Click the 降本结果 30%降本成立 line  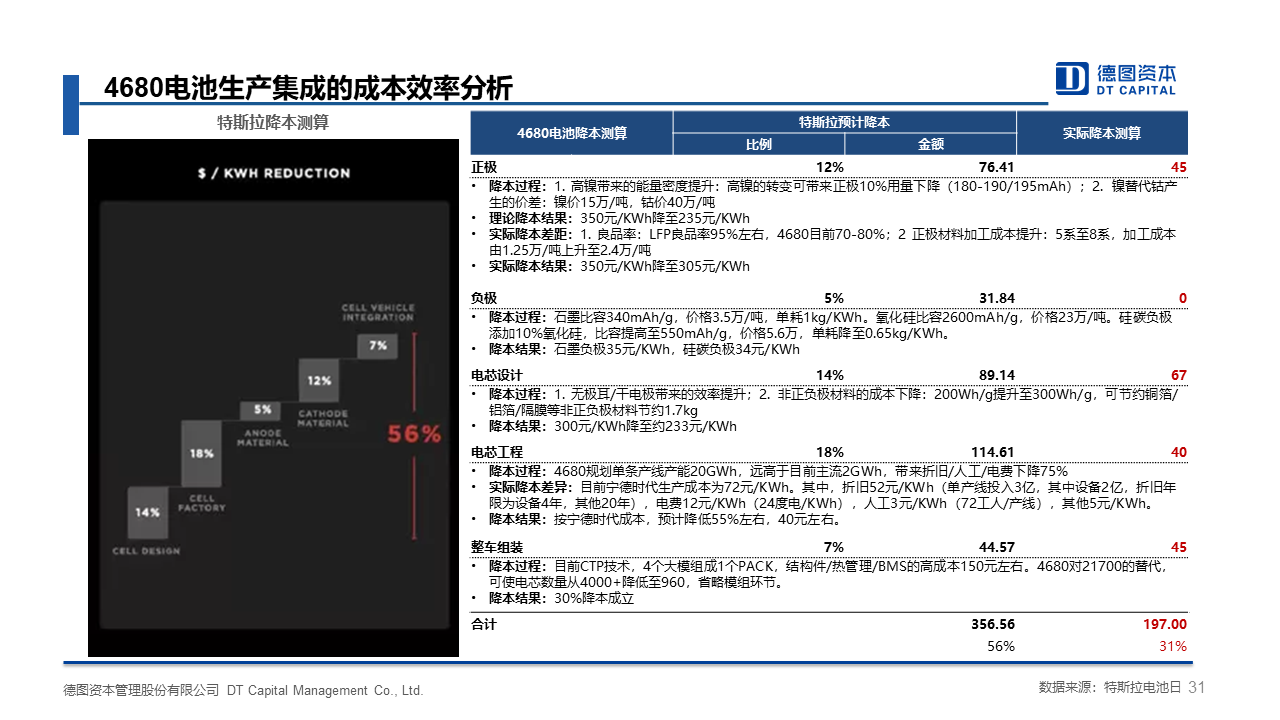(561, 598)
